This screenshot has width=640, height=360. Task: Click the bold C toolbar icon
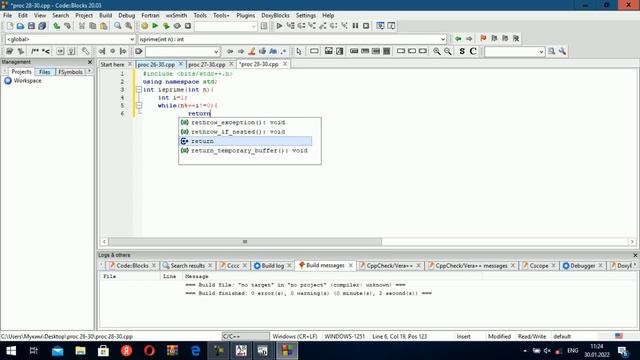(x=473, y=51)
